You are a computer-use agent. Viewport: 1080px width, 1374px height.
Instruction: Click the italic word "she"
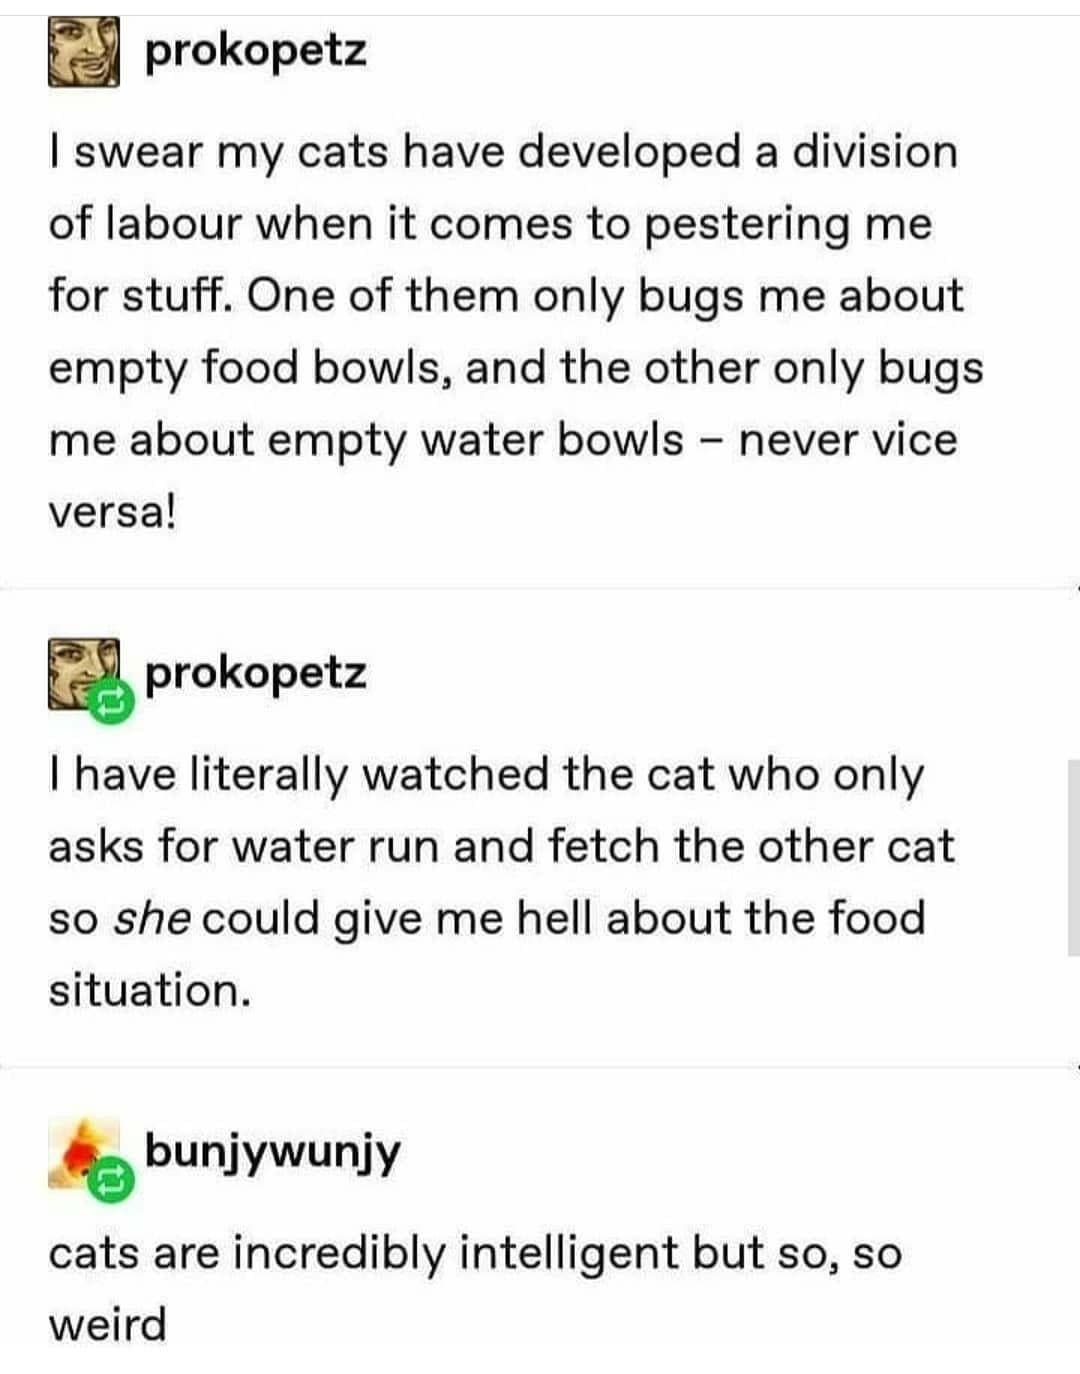(x=152, y=918)
